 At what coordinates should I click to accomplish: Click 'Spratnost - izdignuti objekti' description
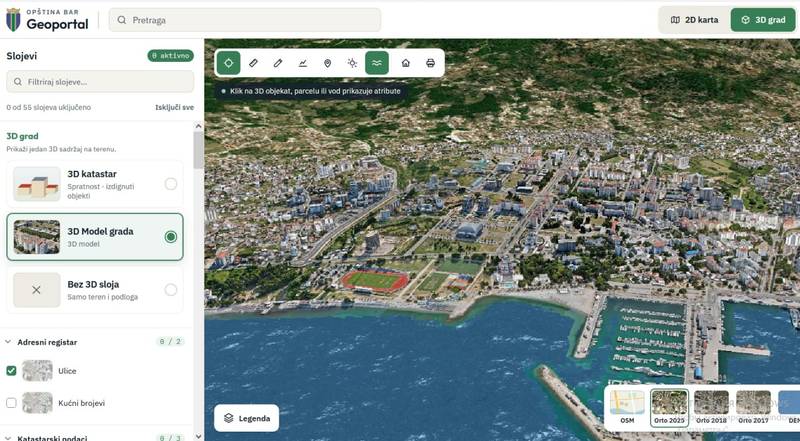[x=101, y=191]
